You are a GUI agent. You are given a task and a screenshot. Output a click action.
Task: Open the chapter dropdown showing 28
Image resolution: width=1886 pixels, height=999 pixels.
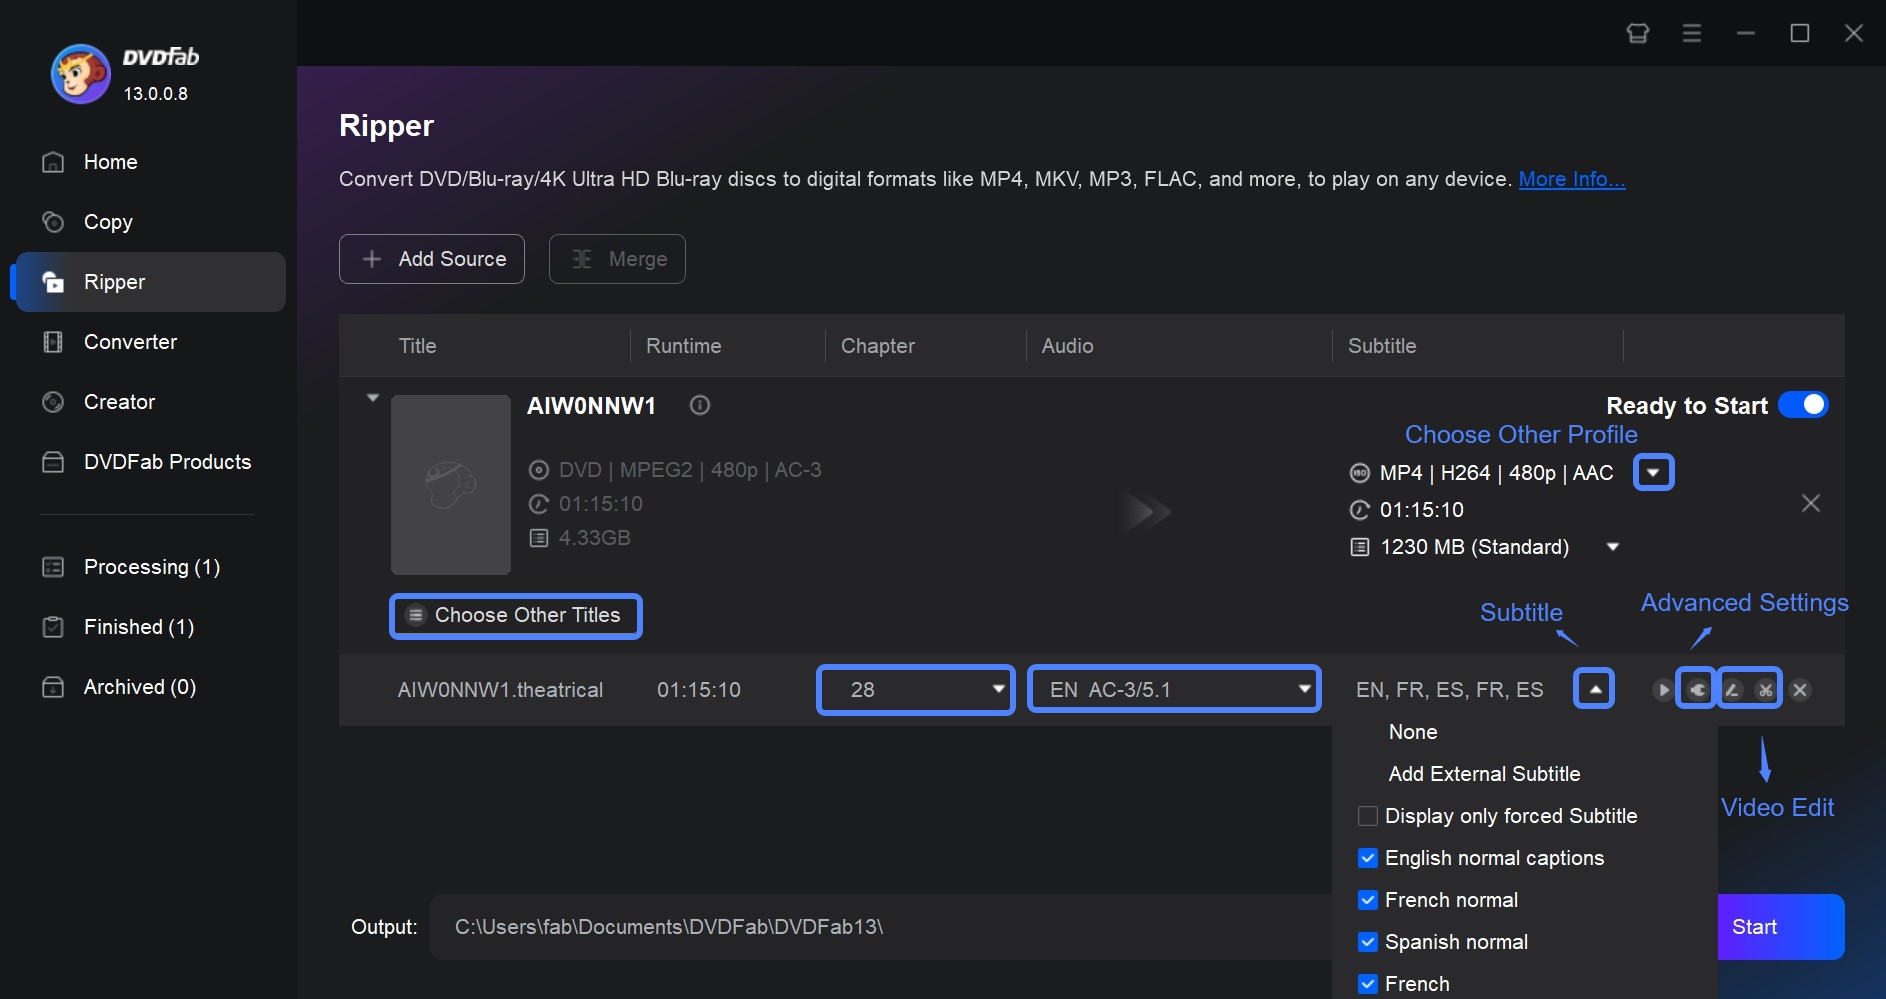(x=914, y=689)
